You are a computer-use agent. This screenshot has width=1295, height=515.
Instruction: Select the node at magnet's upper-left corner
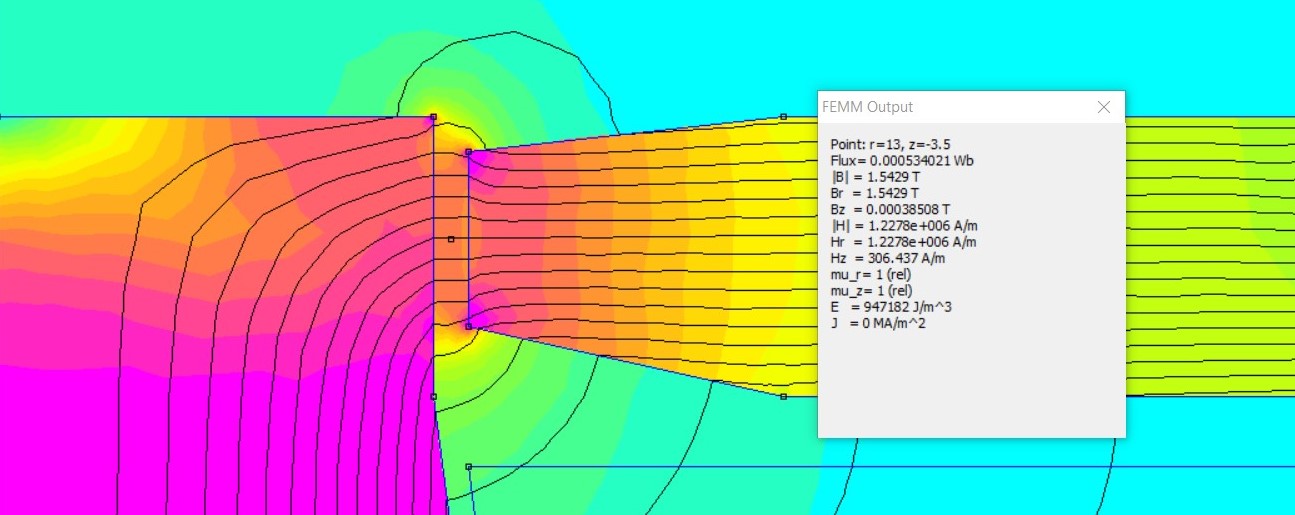468,152
